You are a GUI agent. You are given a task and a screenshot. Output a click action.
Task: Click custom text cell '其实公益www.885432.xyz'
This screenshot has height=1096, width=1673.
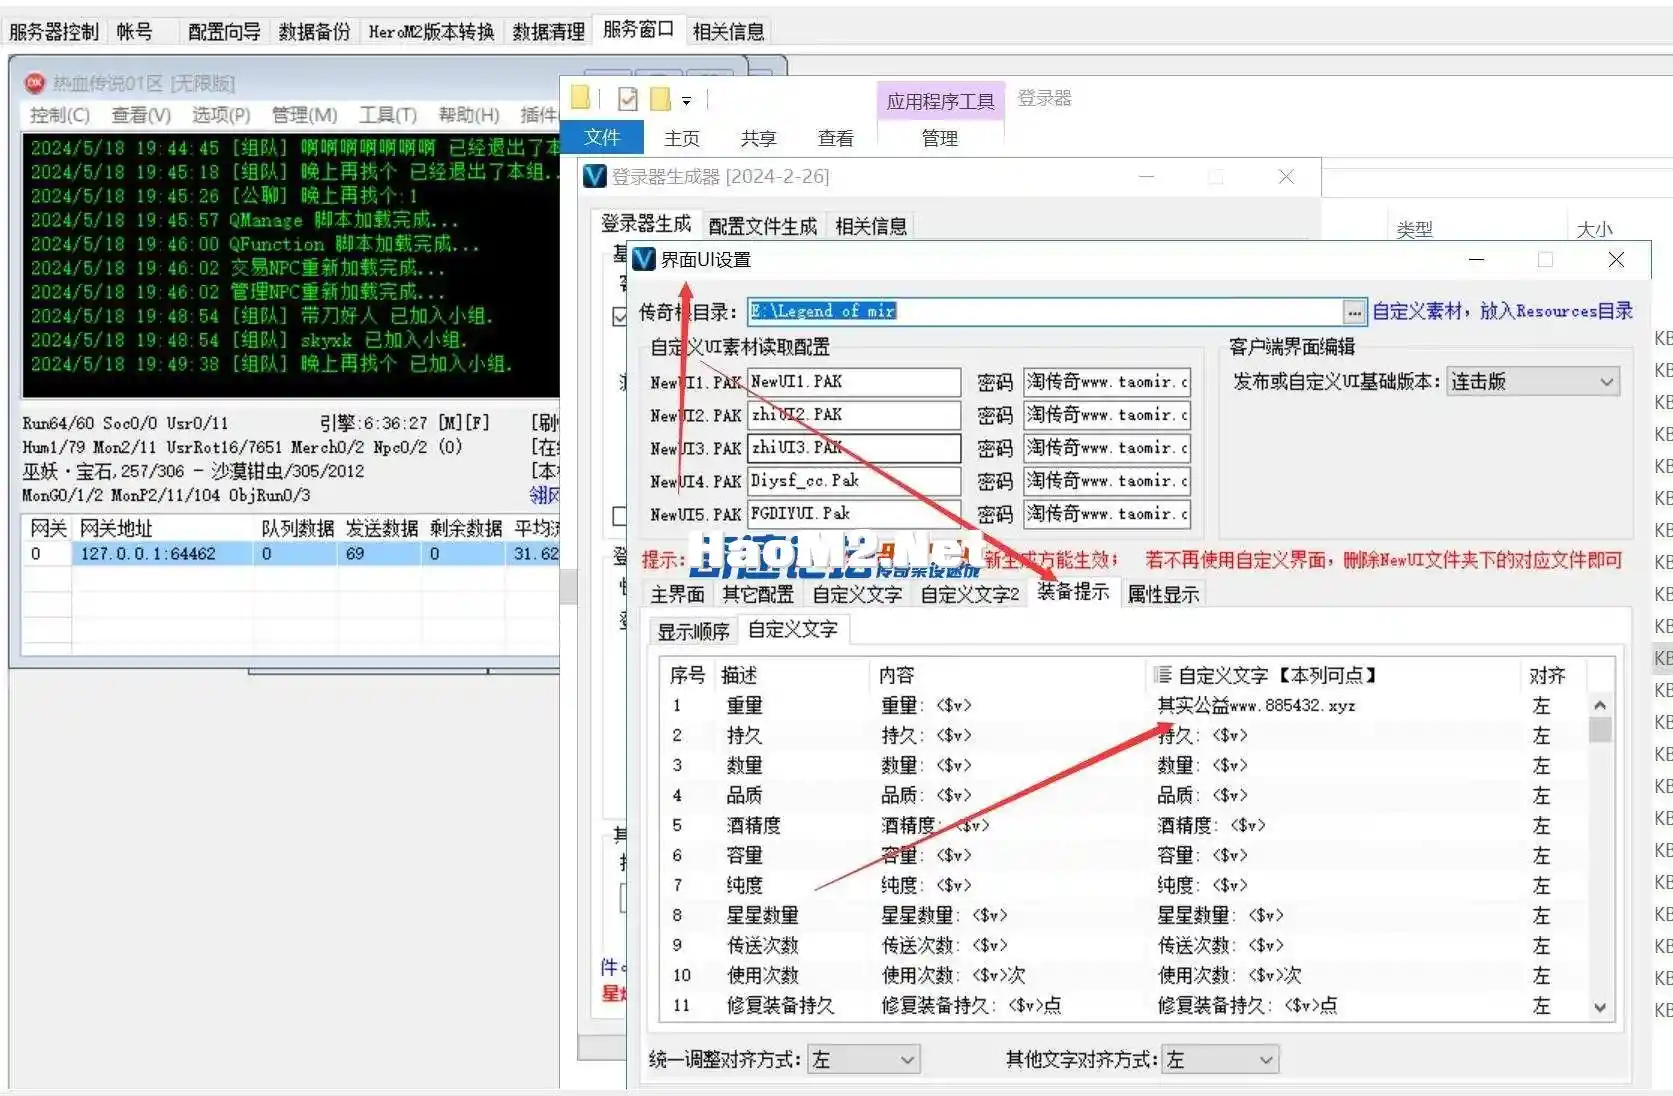pos(1256,706)
